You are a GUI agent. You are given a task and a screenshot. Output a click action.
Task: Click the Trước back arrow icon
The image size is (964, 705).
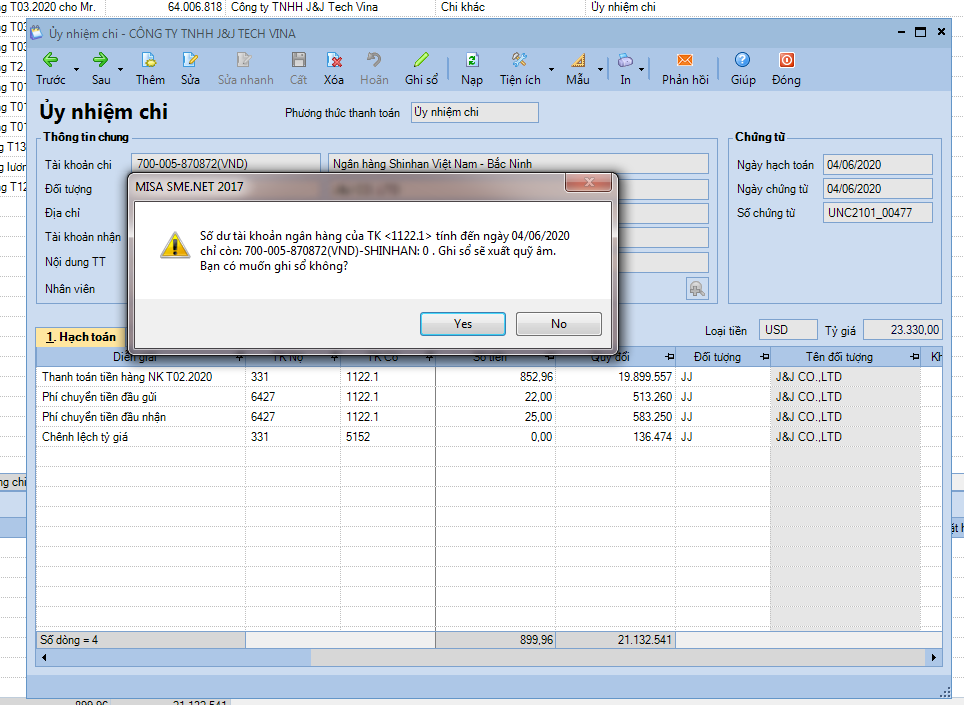(49, 60)
